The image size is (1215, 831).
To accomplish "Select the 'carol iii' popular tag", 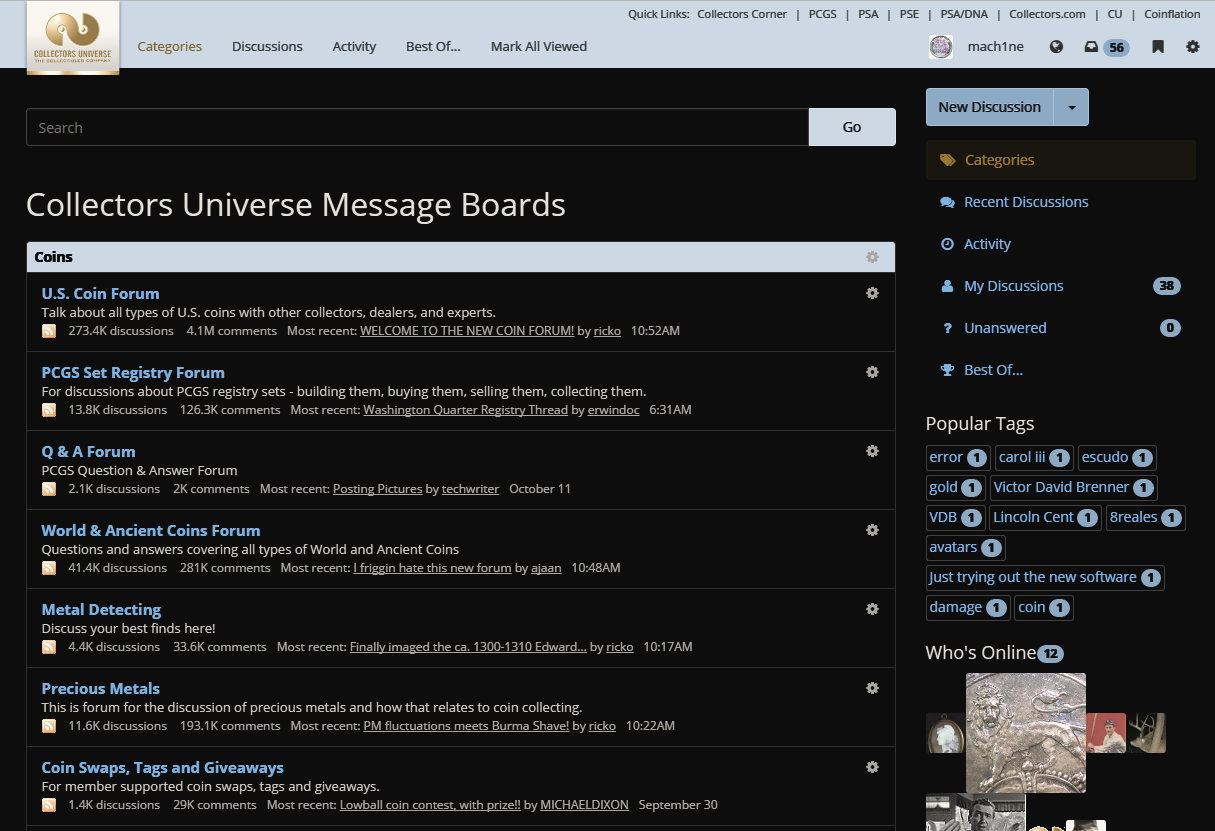I will pyautogui.click(x=1034, y=457).
